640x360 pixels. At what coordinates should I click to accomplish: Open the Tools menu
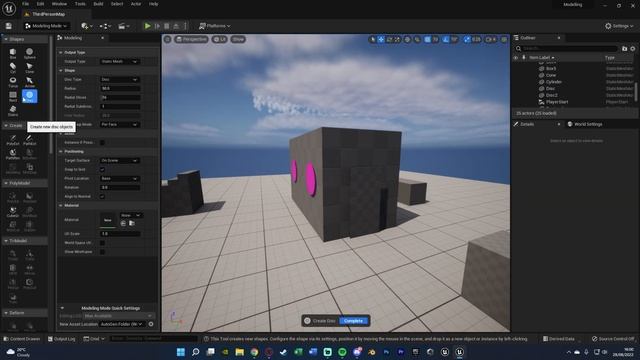click(x=80, y=4)
